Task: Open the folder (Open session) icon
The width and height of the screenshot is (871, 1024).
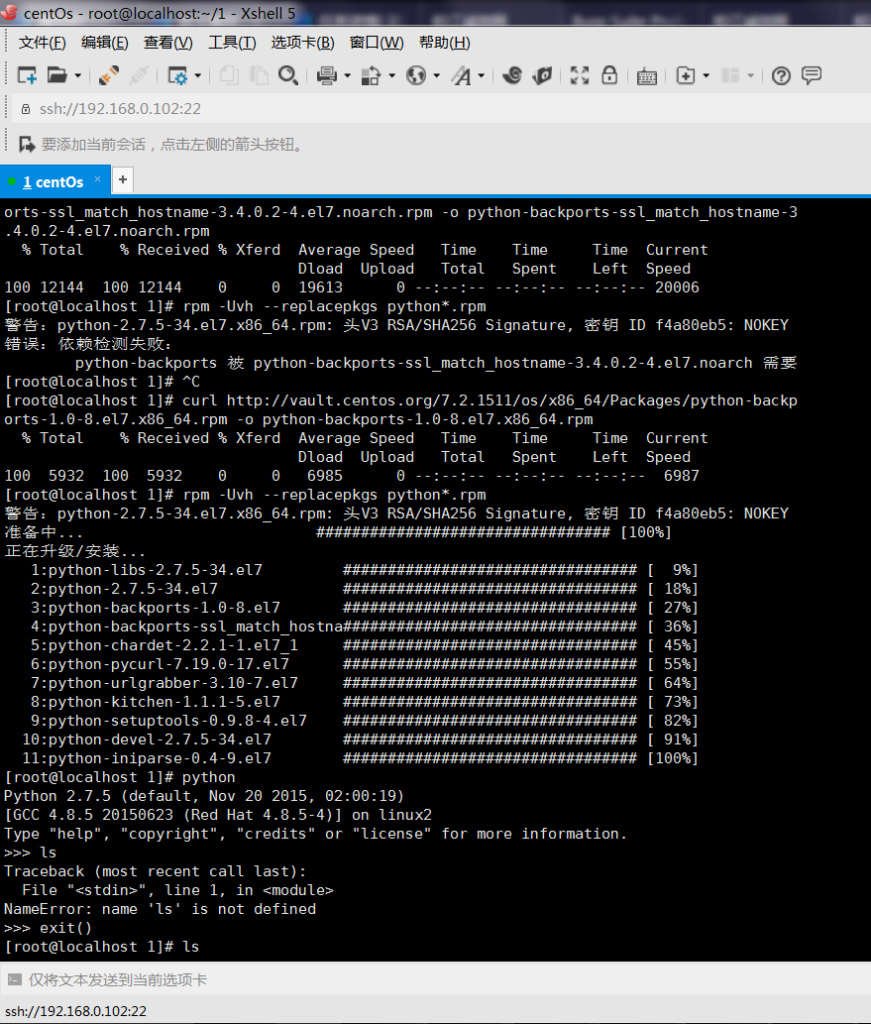Action: 57,76
